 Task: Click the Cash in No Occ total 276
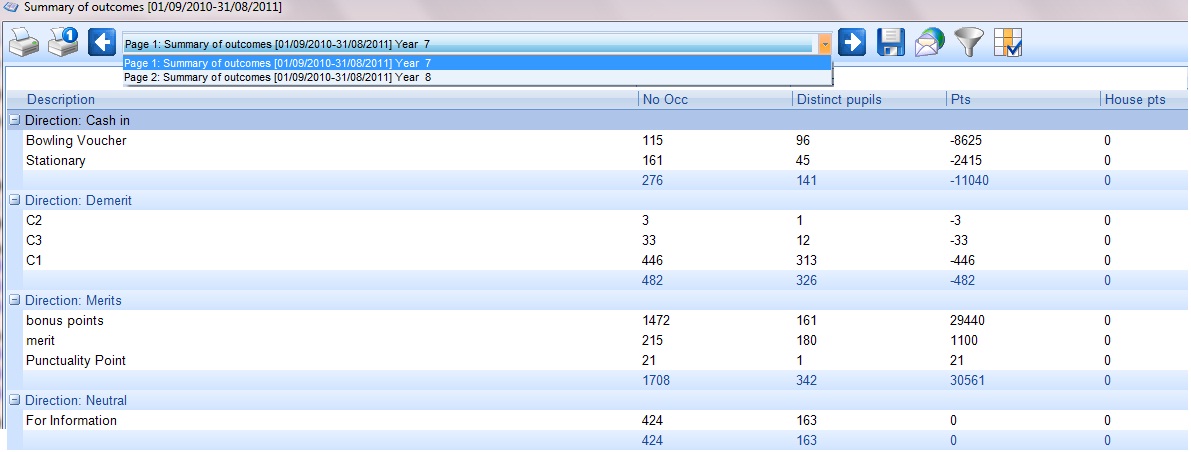point(652,181)
